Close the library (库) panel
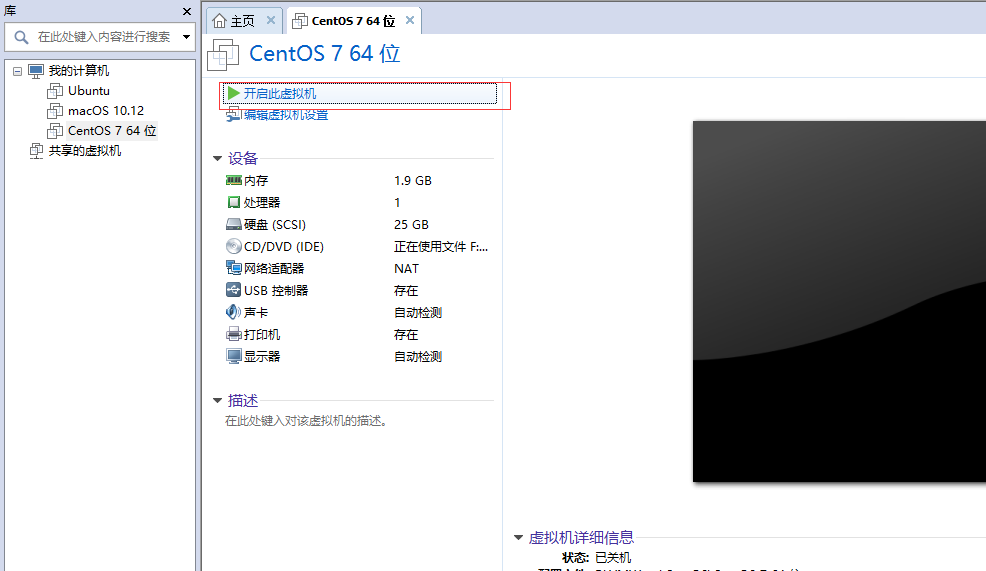Screen dimensions: 986x571 click(187, 11)
